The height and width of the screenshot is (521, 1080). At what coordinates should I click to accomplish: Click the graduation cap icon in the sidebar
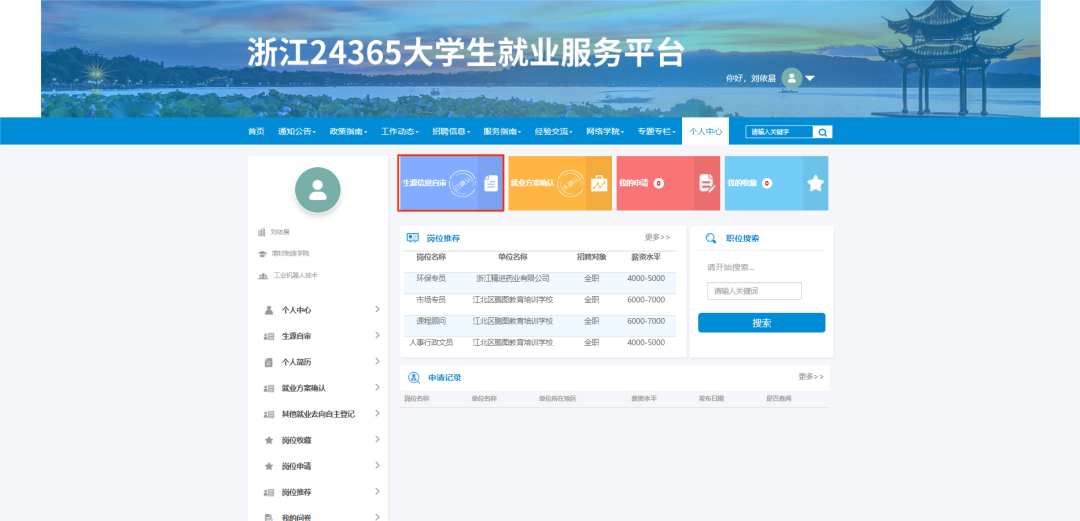tap(262, 254)
